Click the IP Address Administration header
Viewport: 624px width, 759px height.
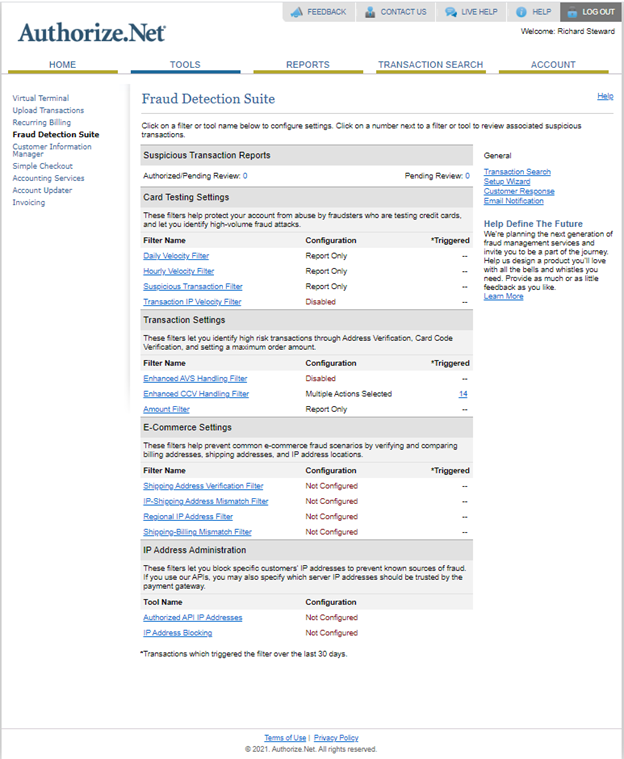[306, 550]
